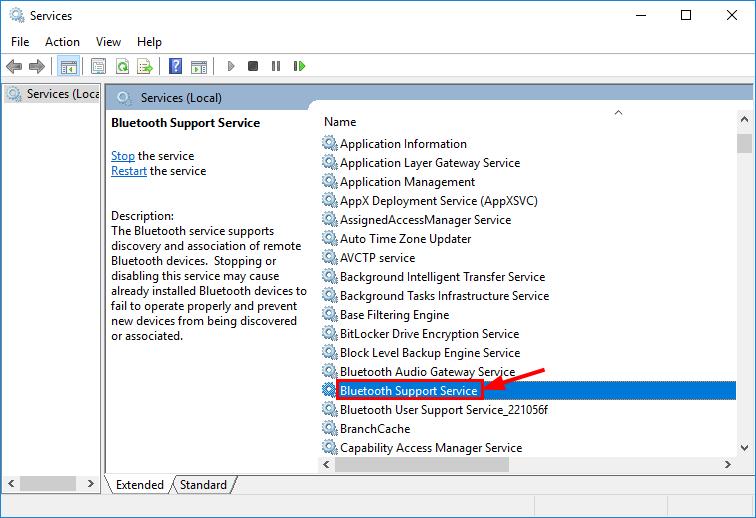
Task: Click the services list horizontal scrollbar thumb
Action: coord(422,464)
